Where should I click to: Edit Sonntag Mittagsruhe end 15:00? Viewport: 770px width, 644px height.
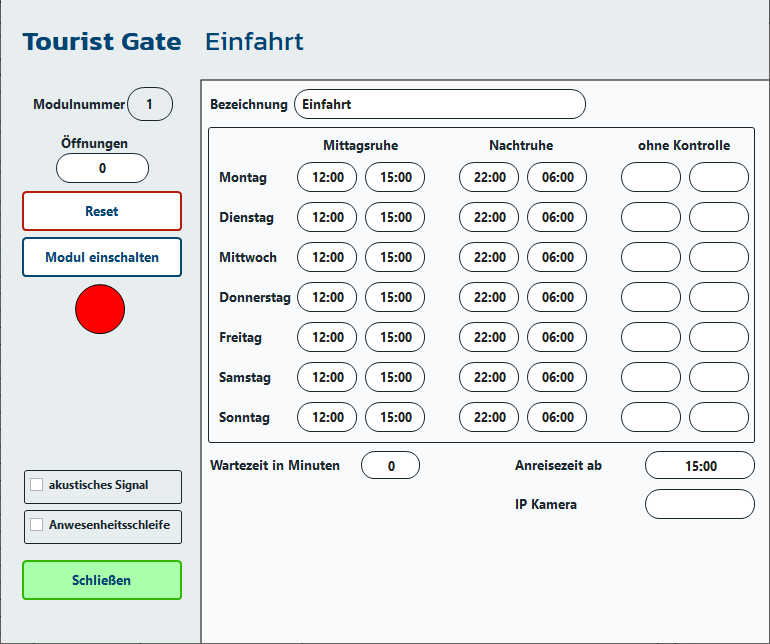tap(395, 417)
